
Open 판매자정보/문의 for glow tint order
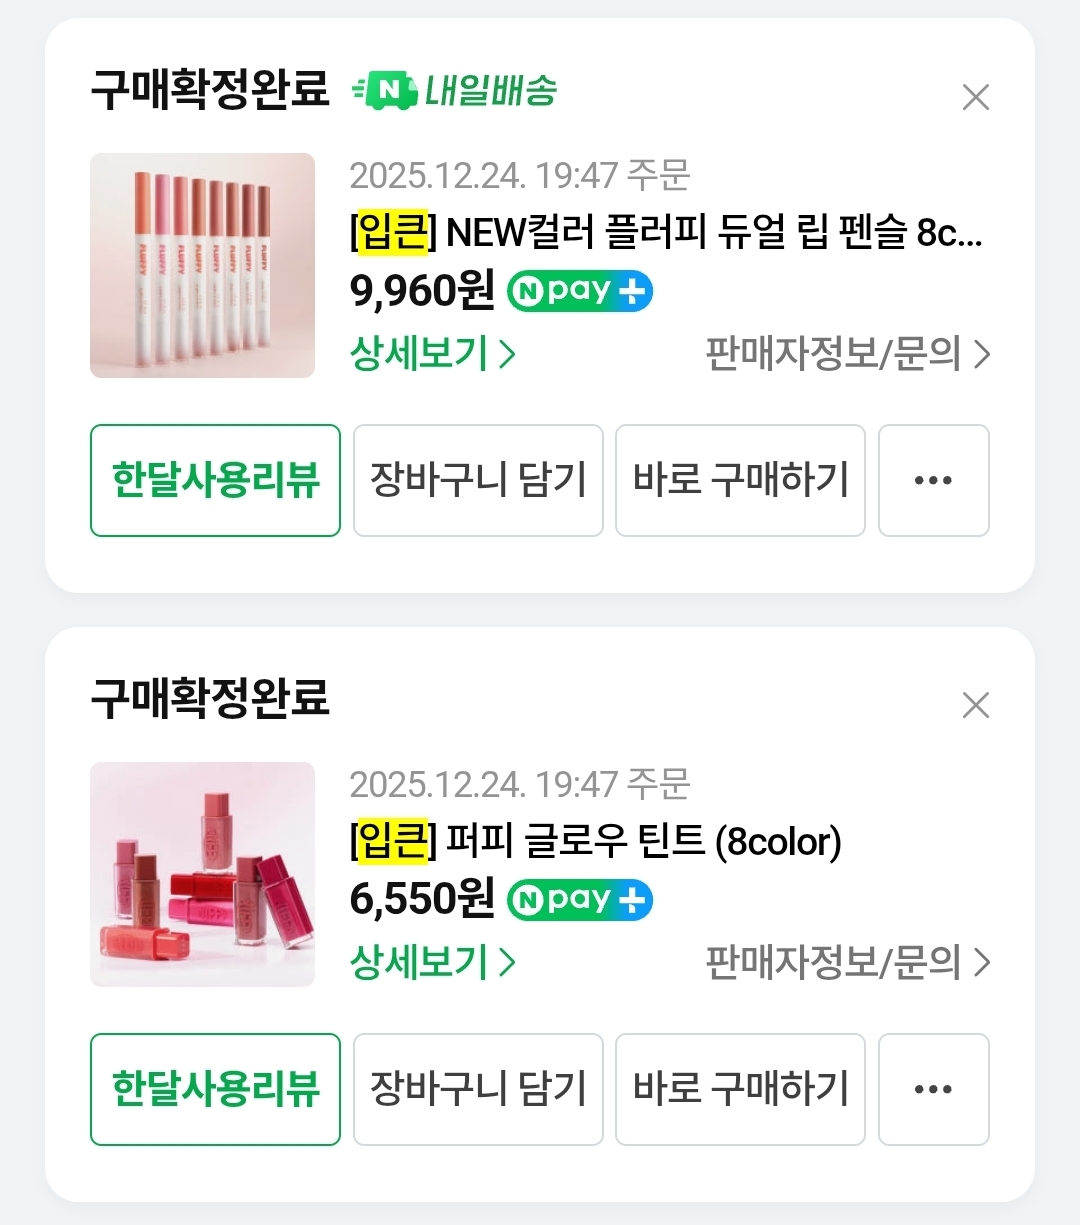[x=847, y=962]
